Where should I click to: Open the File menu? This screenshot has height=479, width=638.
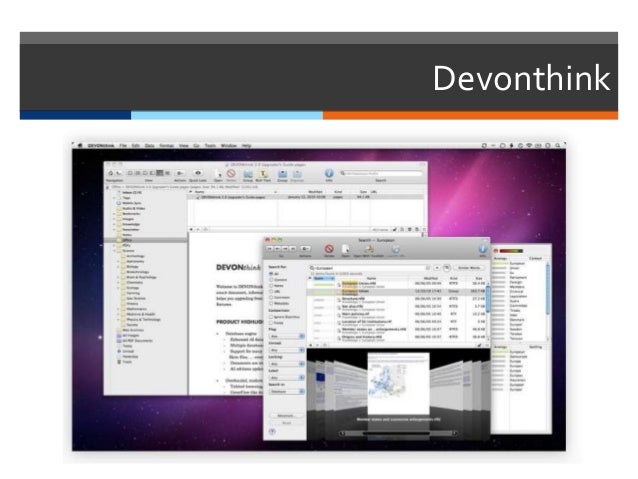[x=123, y=145]
